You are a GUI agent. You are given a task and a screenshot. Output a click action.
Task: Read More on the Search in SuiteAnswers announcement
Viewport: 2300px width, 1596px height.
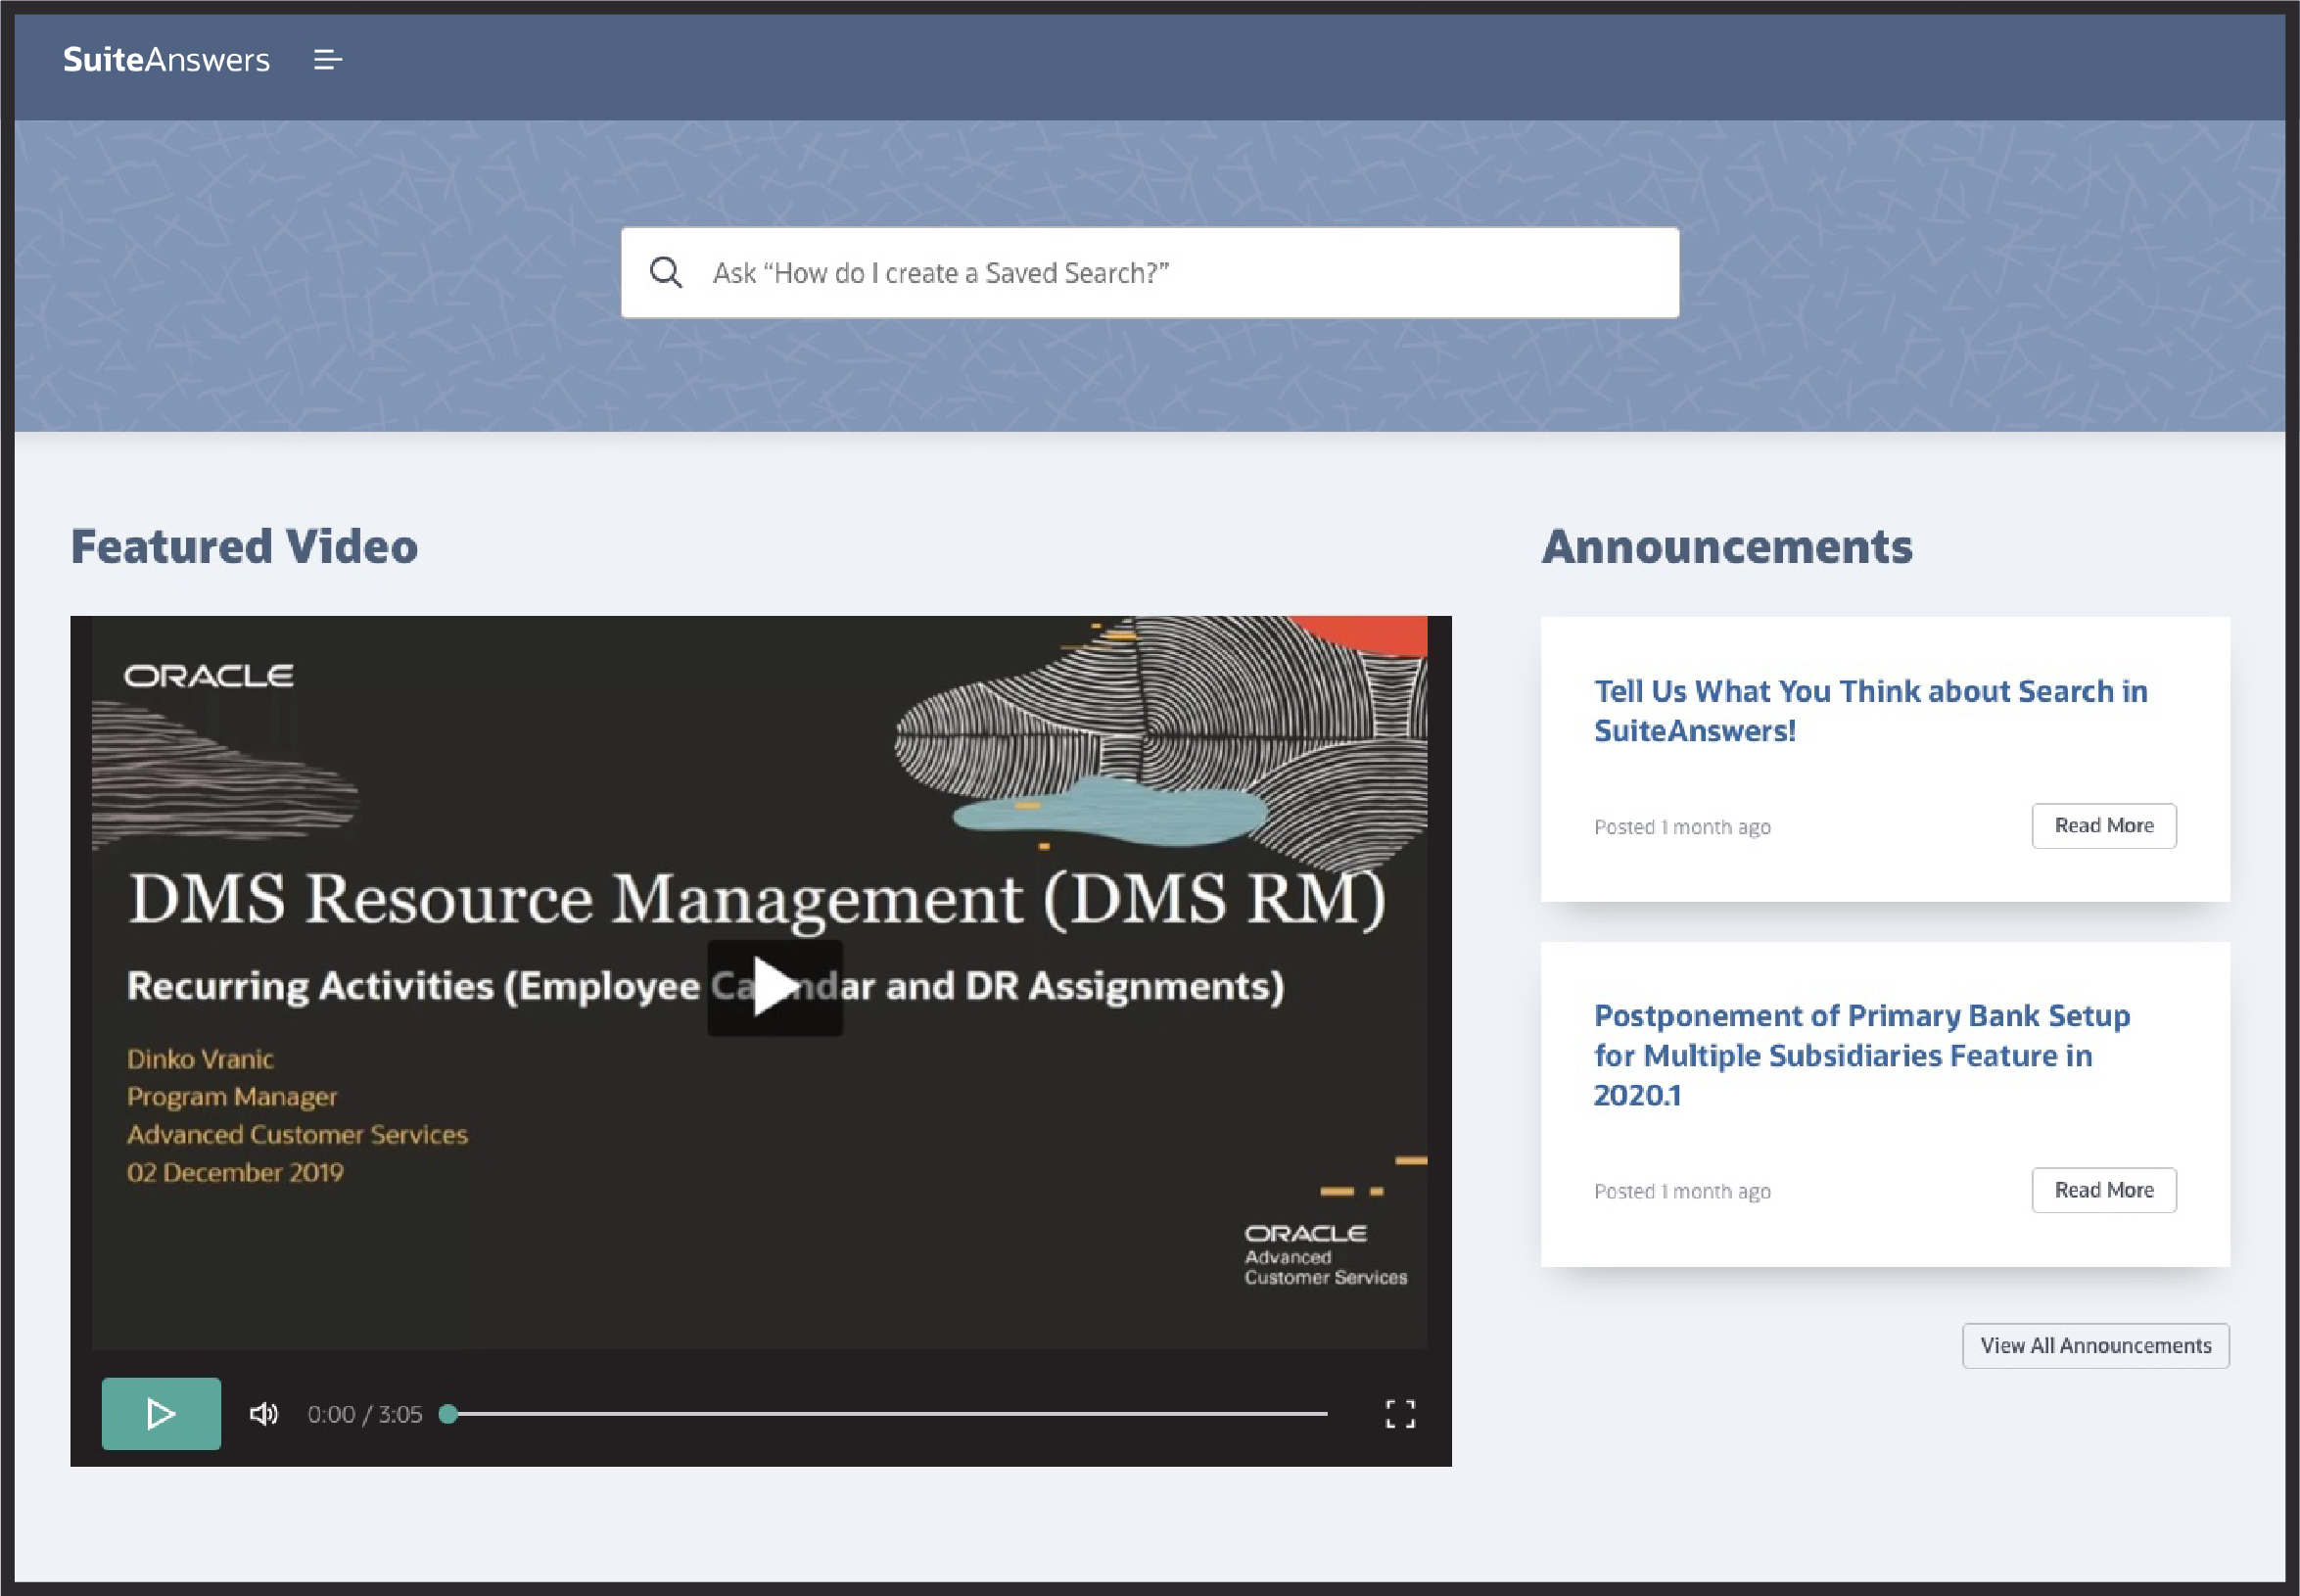2104,825
